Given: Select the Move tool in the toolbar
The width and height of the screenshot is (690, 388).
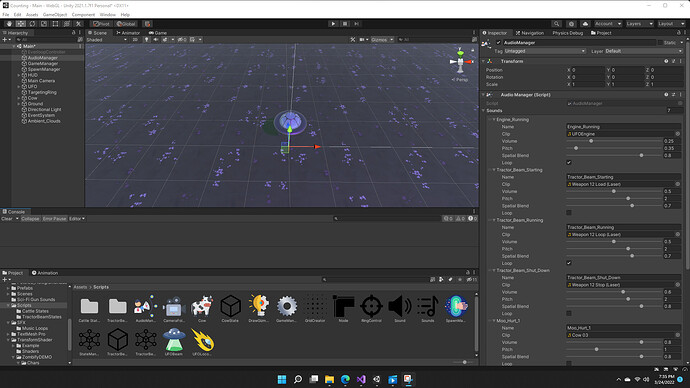Looking at the screenshot, I should 21,24.
